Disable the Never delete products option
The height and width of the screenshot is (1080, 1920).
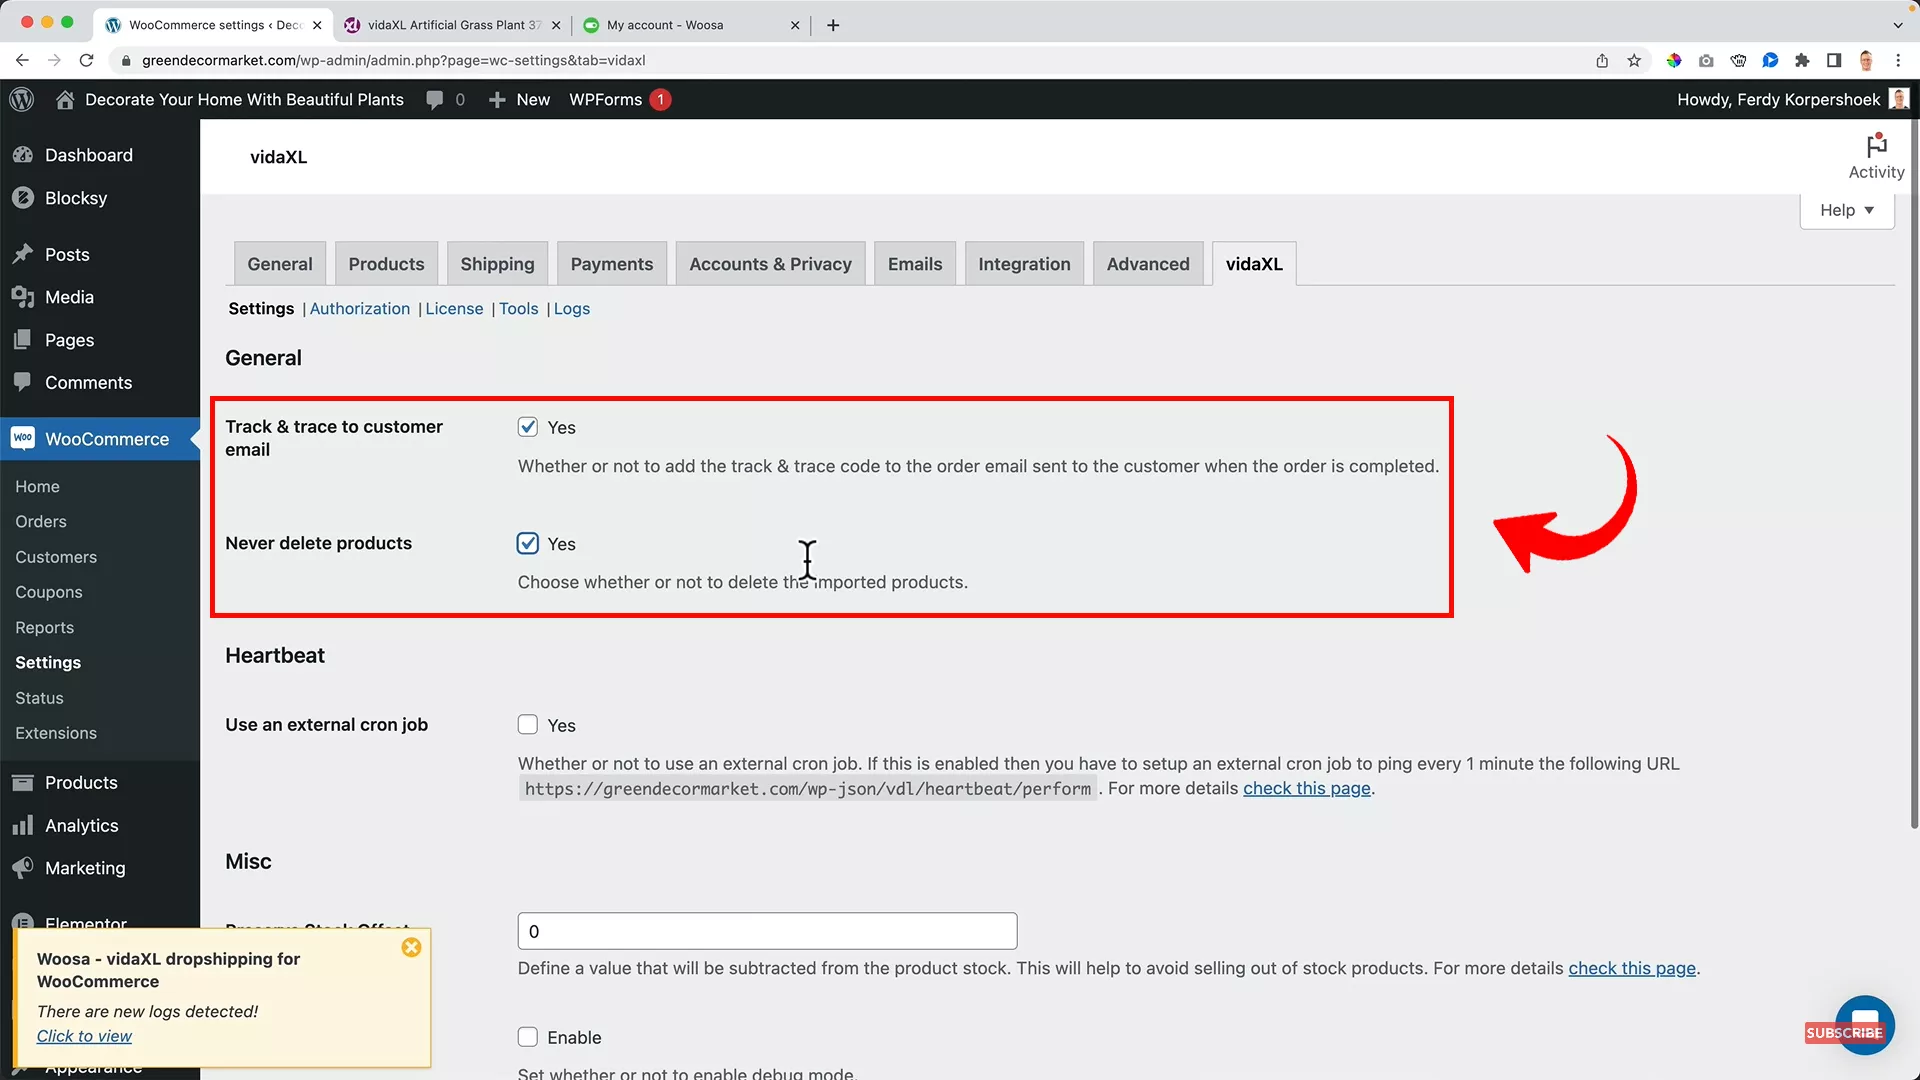tap(528, 543)
